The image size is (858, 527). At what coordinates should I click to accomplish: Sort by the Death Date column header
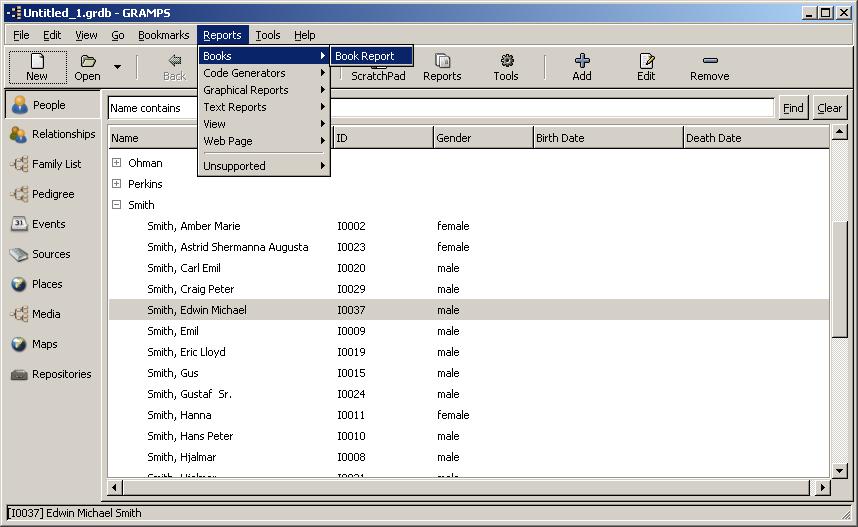pos(757,138)
